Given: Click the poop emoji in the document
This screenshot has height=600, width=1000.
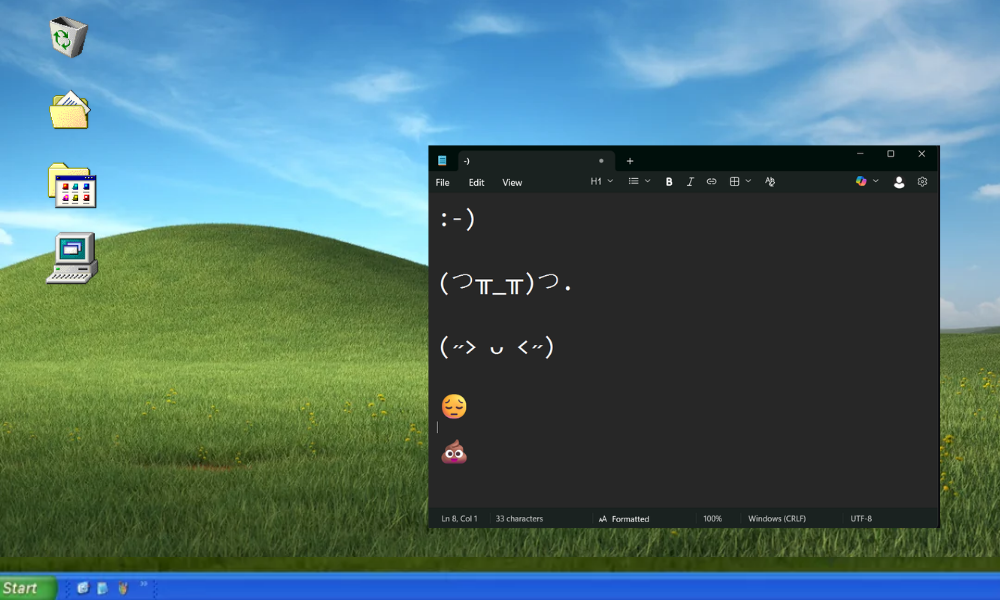Looking at the screenshot, I should coord(454,451).
